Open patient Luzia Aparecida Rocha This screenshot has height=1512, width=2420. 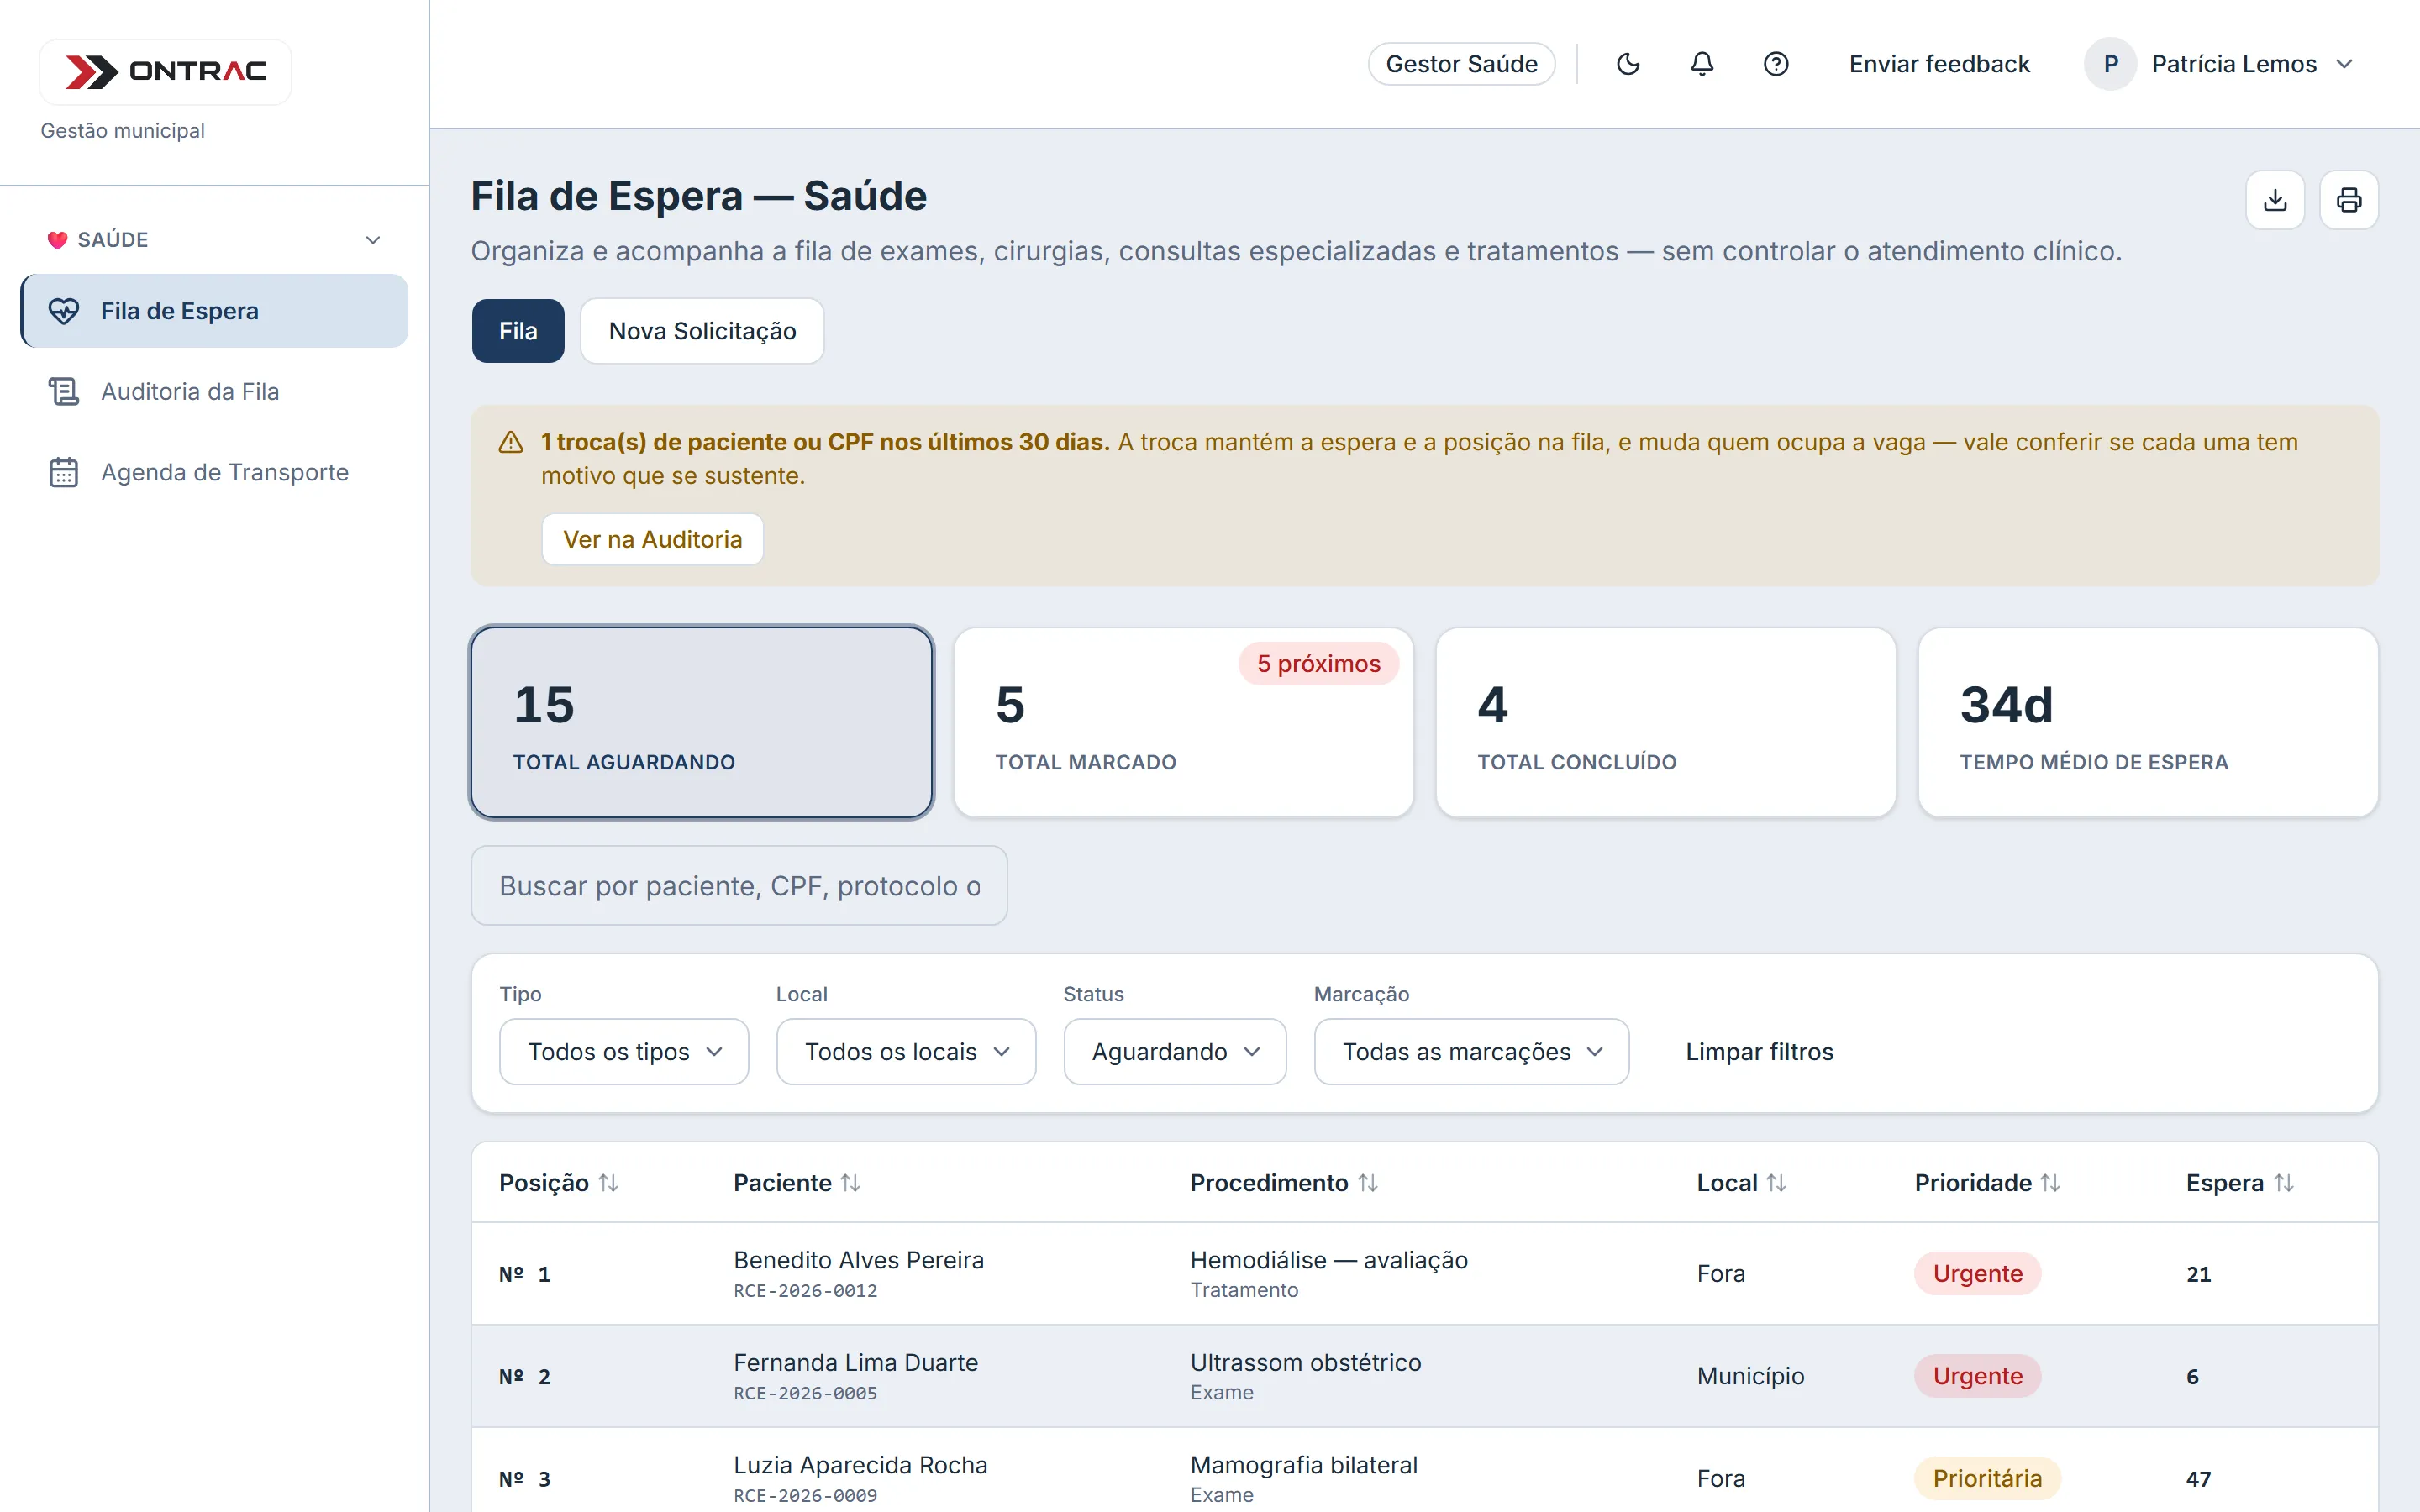(x=860, y=1465)
